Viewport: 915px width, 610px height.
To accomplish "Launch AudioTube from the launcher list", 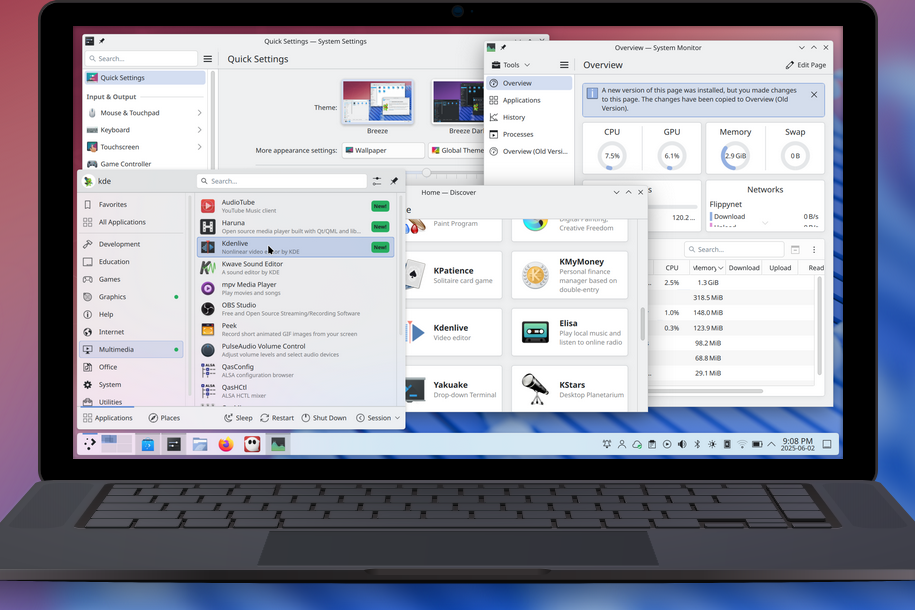I will [x=295, y=206].
